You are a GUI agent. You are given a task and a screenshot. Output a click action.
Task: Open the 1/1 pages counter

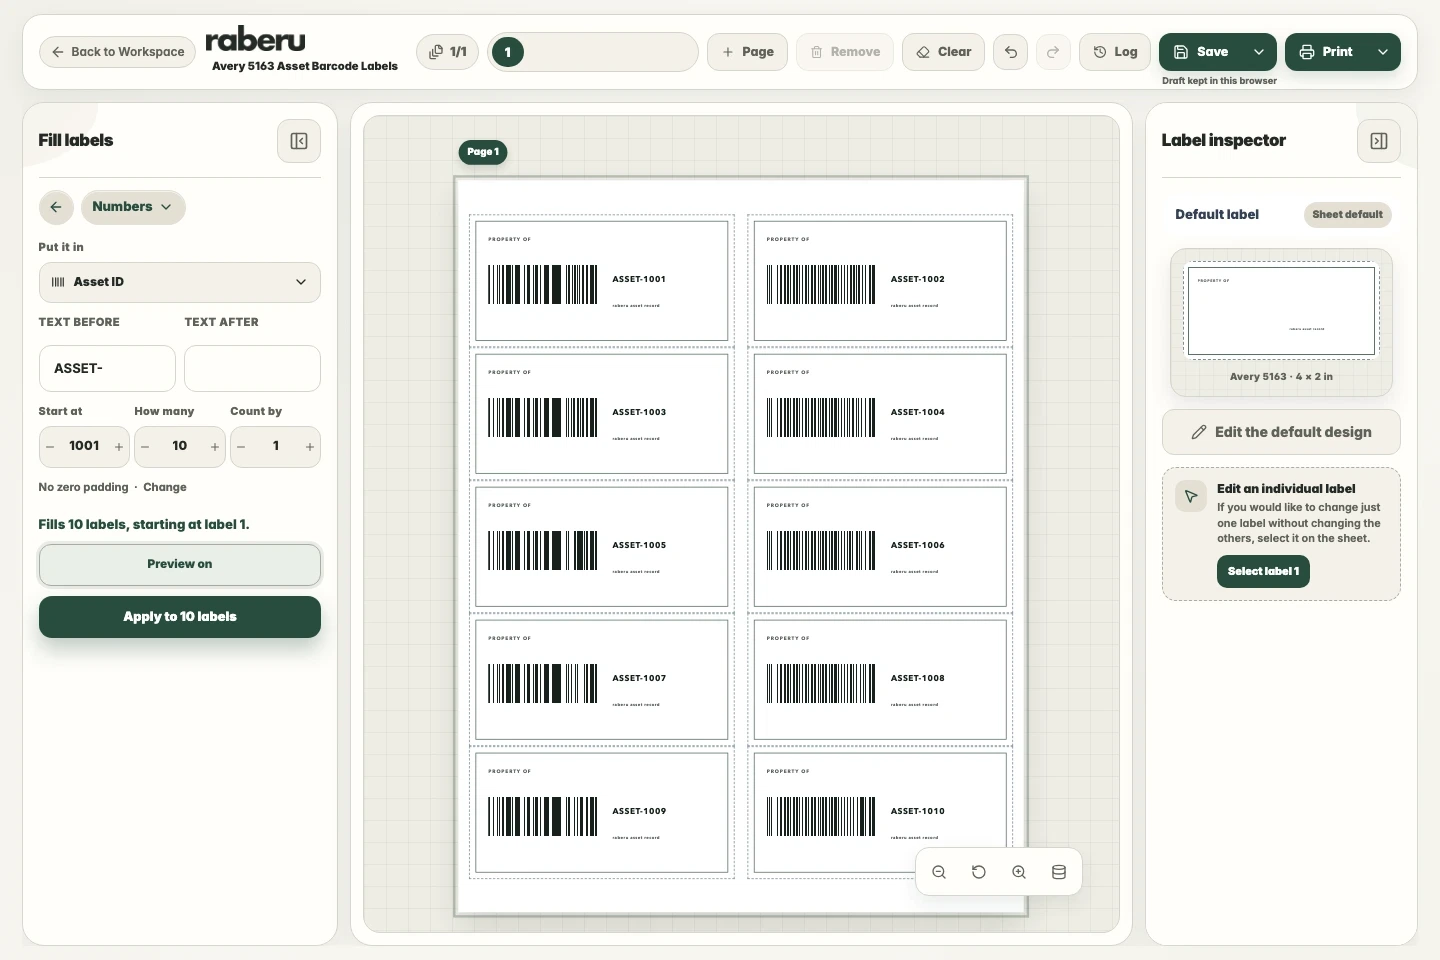point(448,52)
